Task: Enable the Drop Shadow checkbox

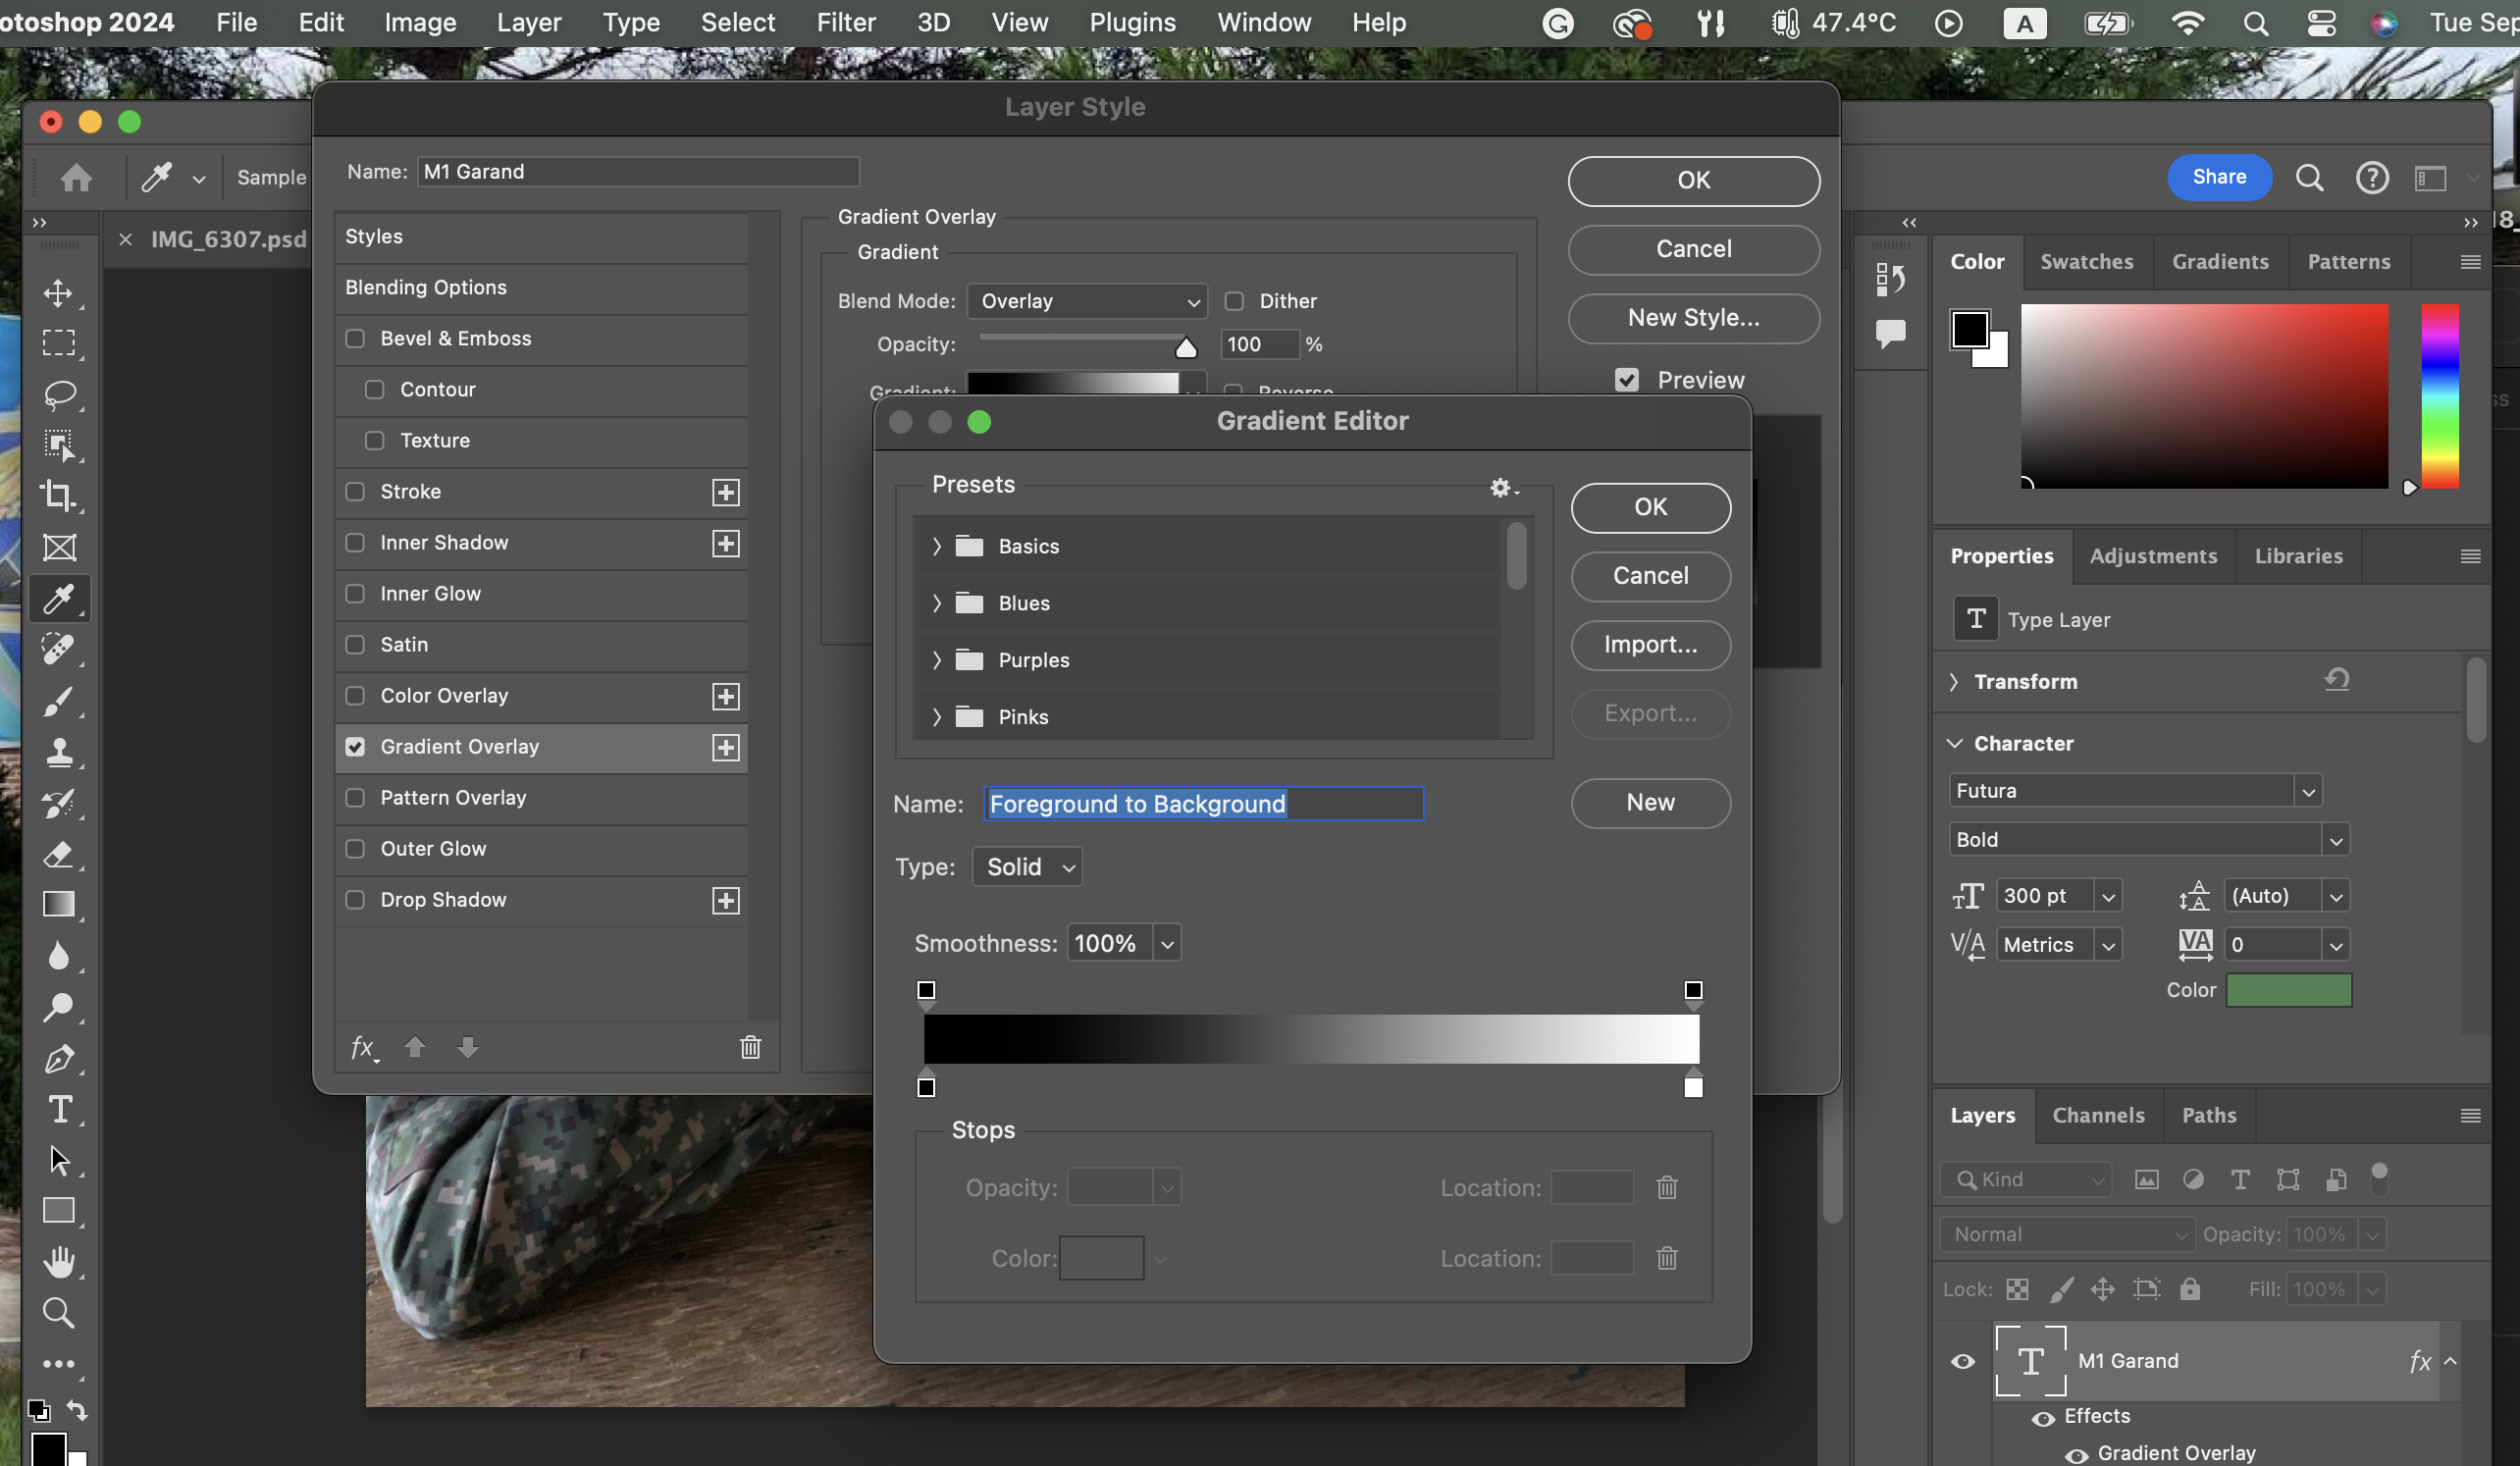Action: (x=355, y=899)
